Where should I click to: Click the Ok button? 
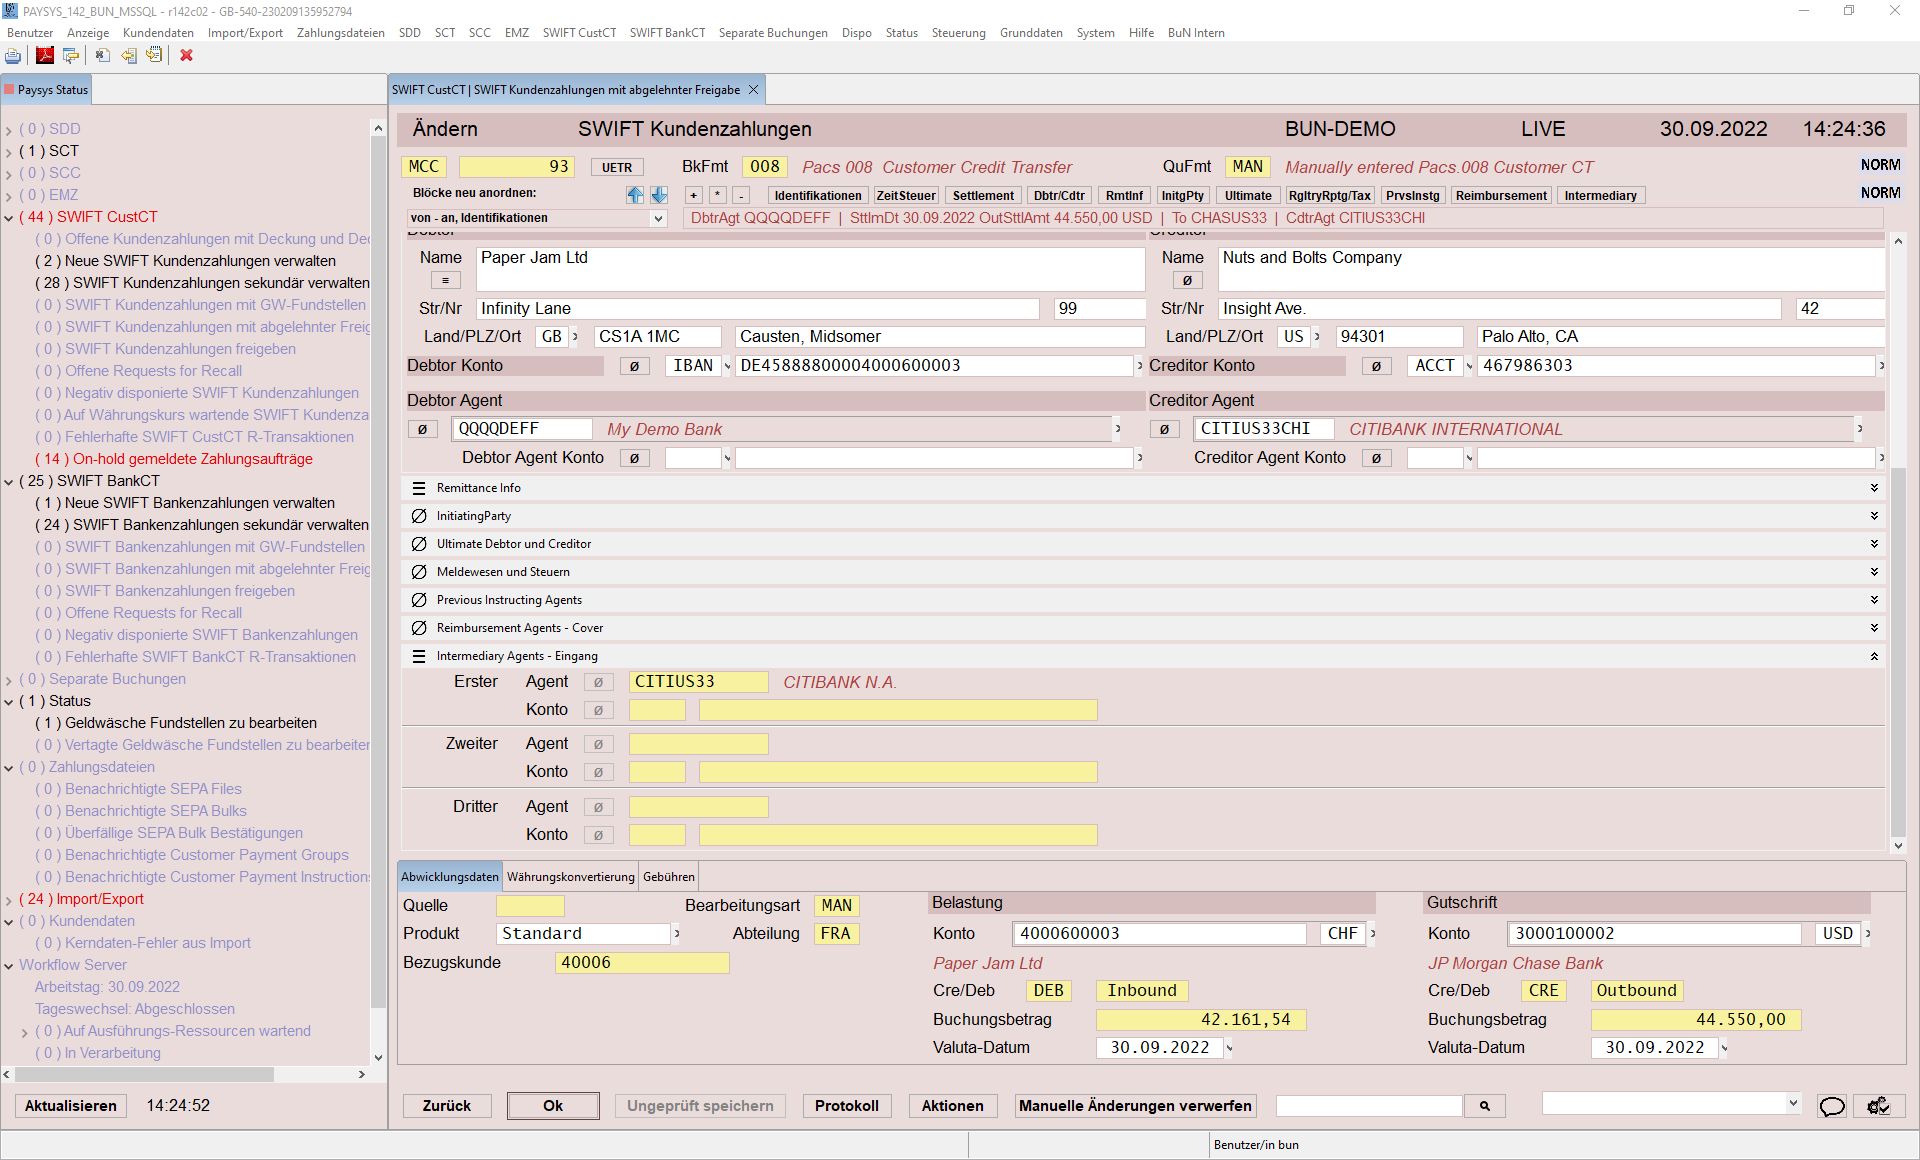553,1105
